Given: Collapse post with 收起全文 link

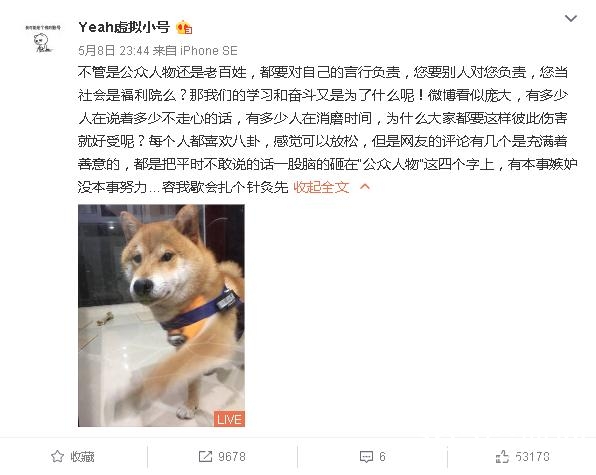Looking at the screenshot, I should [321, 187].
